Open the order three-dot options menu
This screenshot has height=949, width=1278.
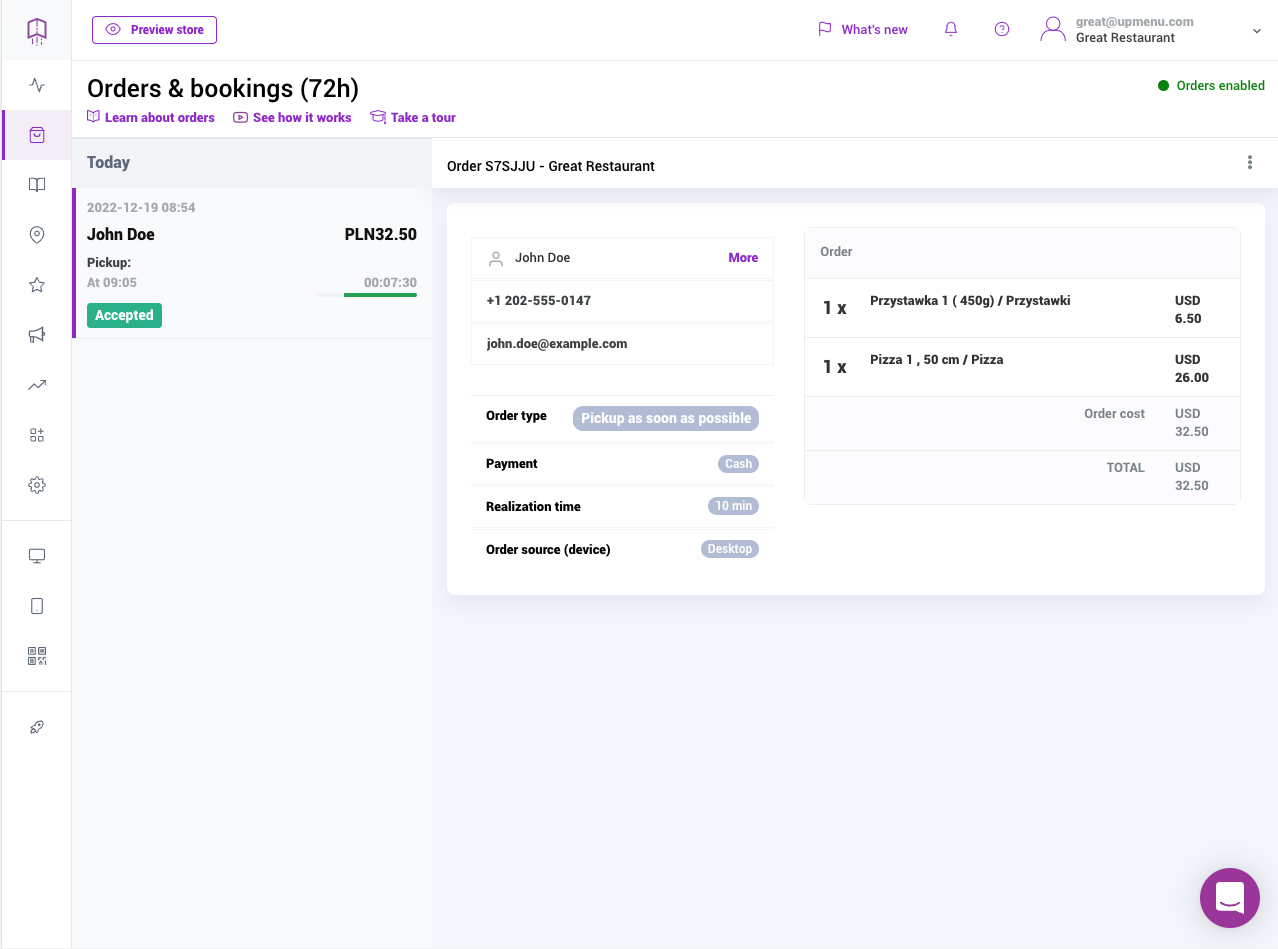(x=1250, y=163)
